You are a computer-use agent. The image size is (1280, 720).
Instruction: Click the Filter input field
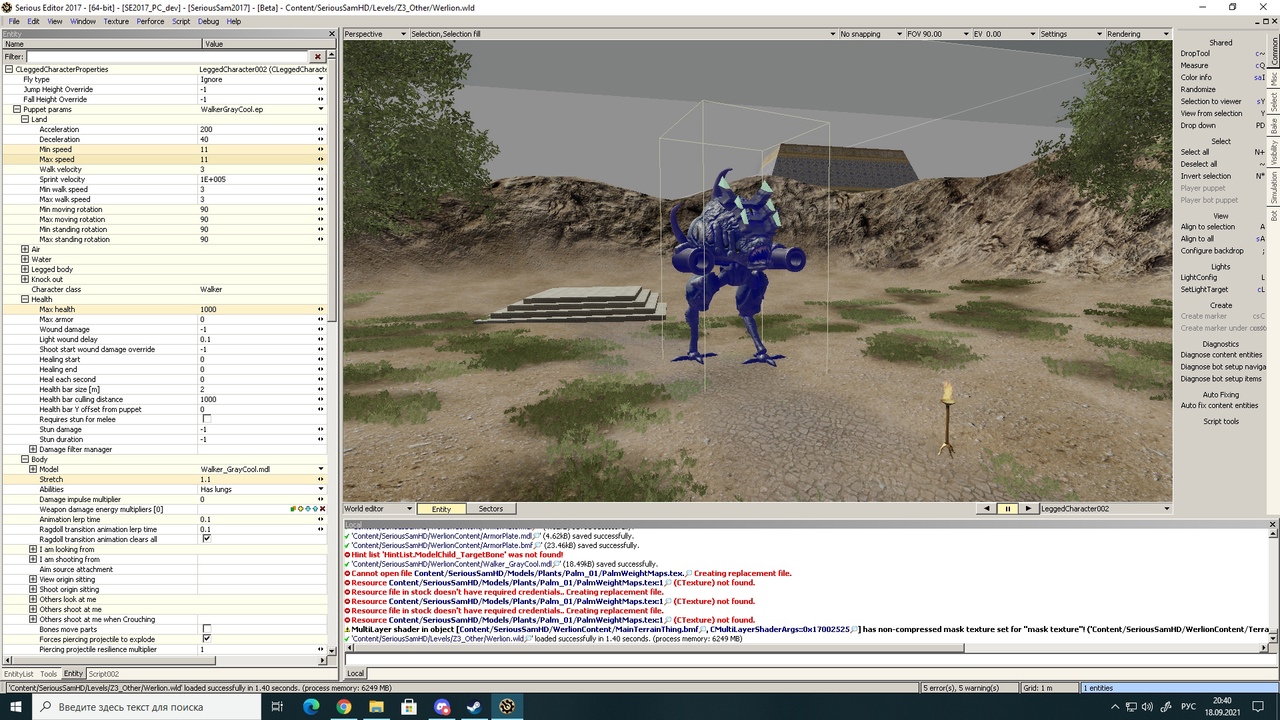tap(168, 57)
